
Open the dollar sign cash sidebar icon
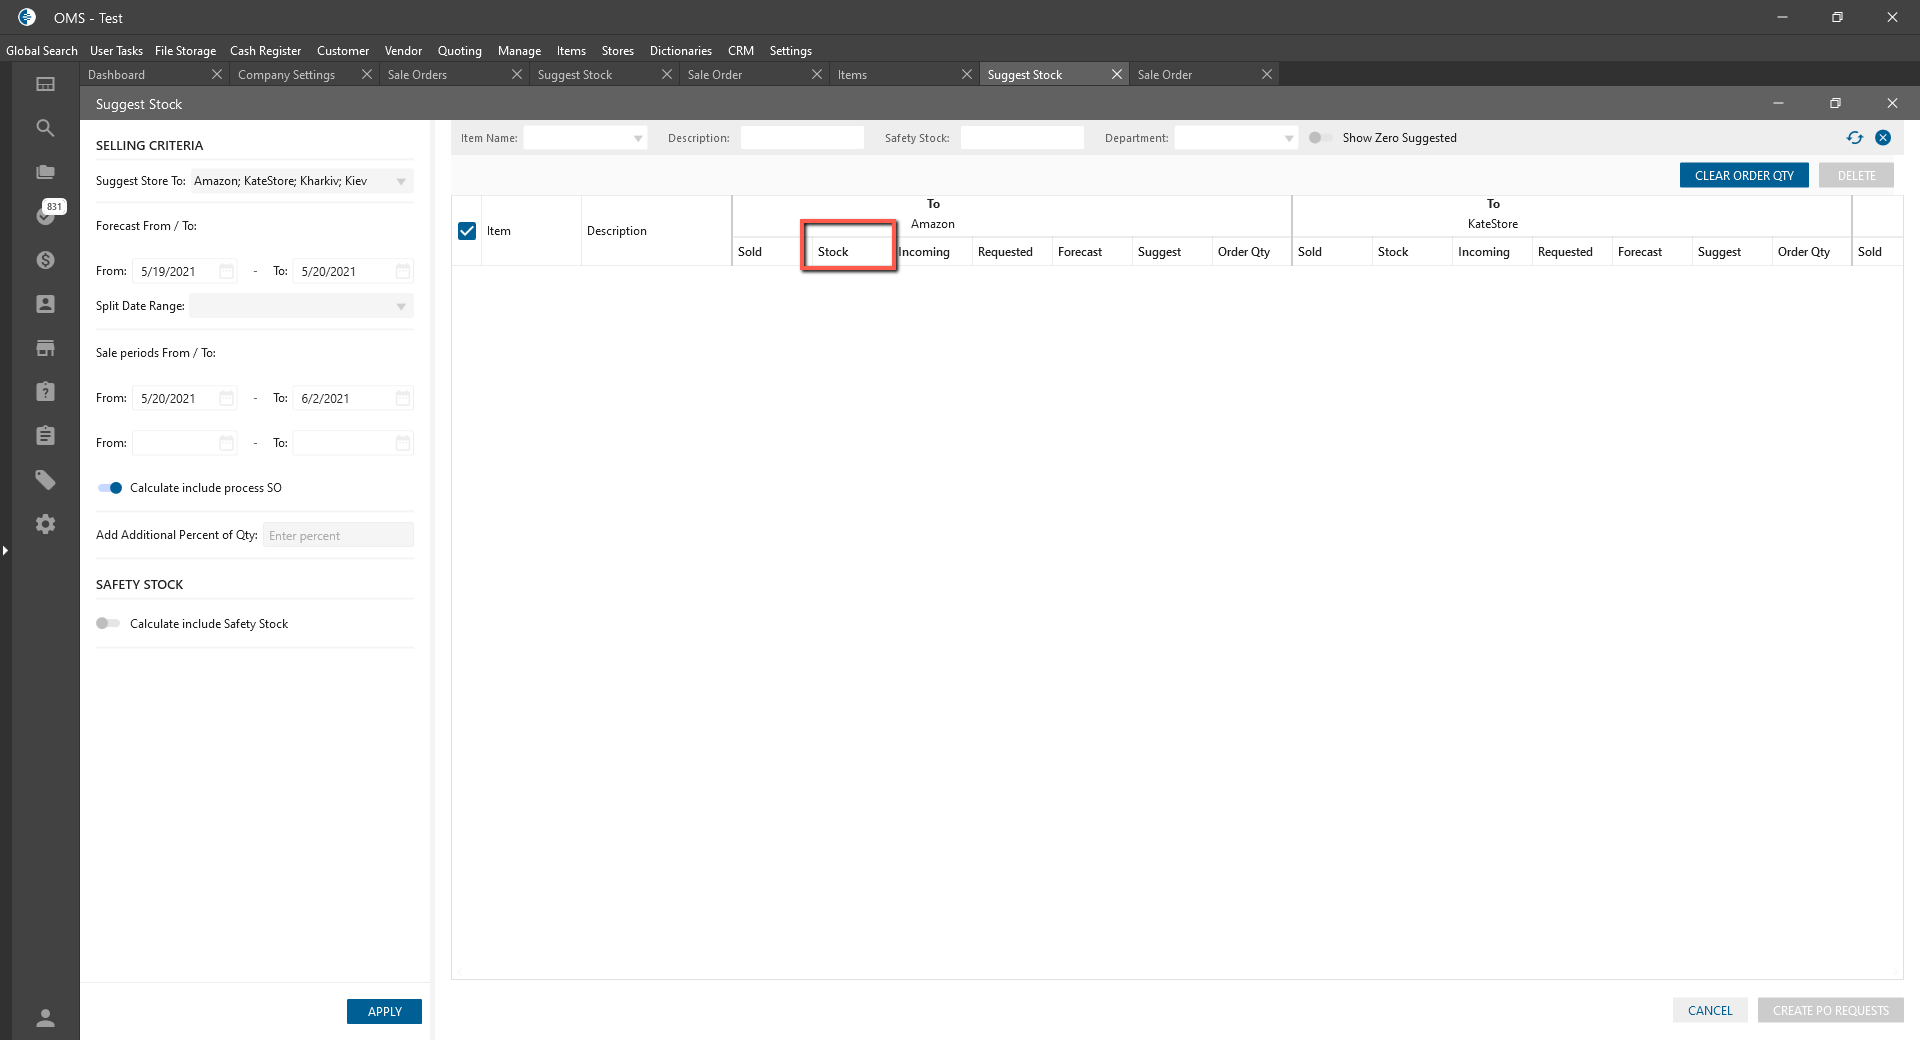45,260
